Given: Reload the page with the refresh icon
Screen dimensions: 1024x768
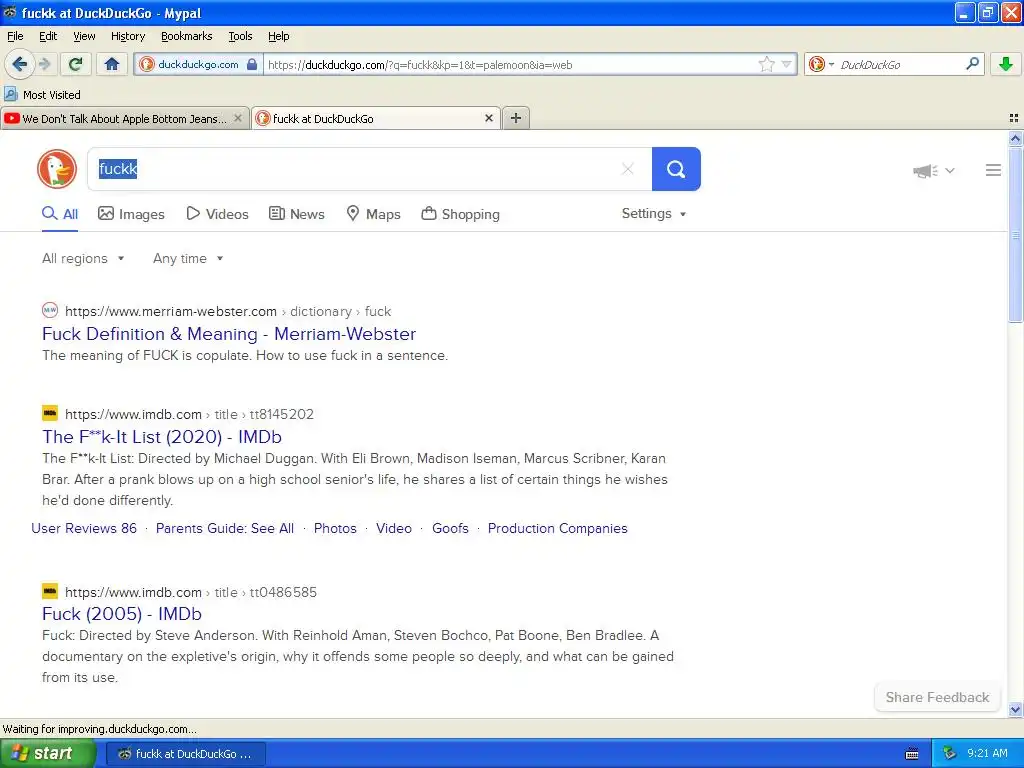Looking at the screenshot, I should 75,64.
